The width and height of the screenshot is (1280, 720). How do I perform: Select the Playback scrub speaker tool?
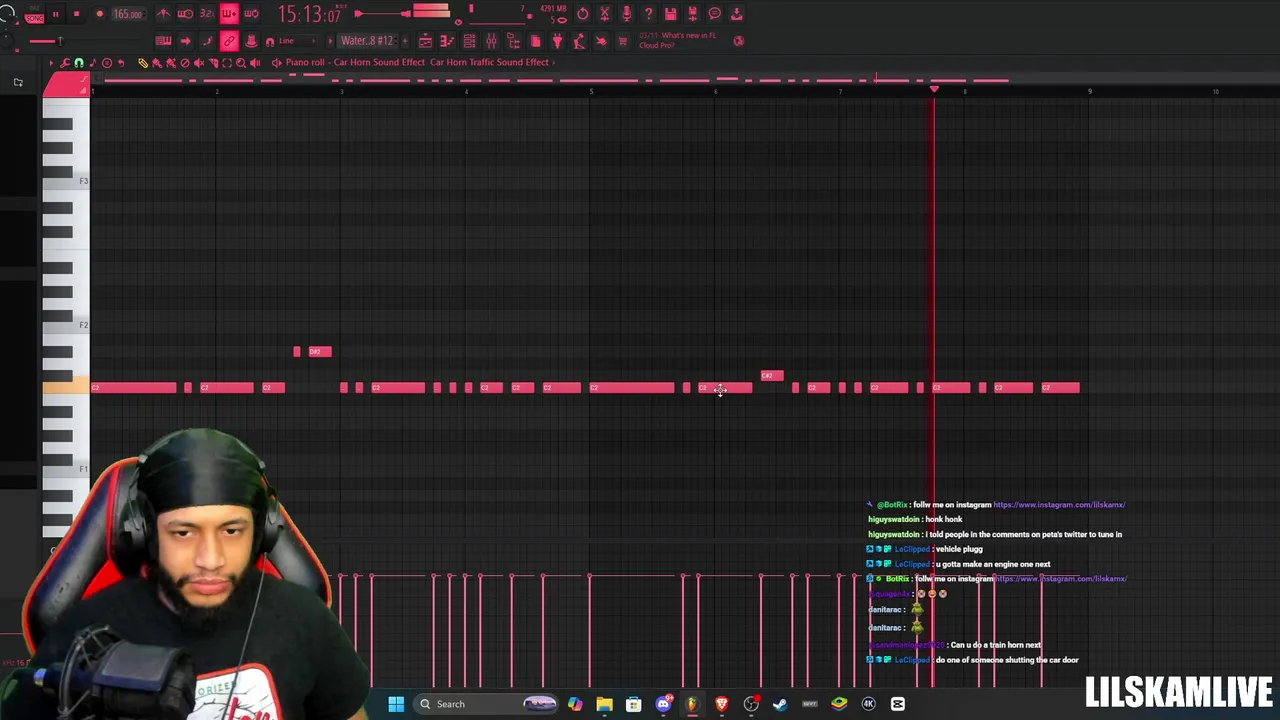point(255,62)
